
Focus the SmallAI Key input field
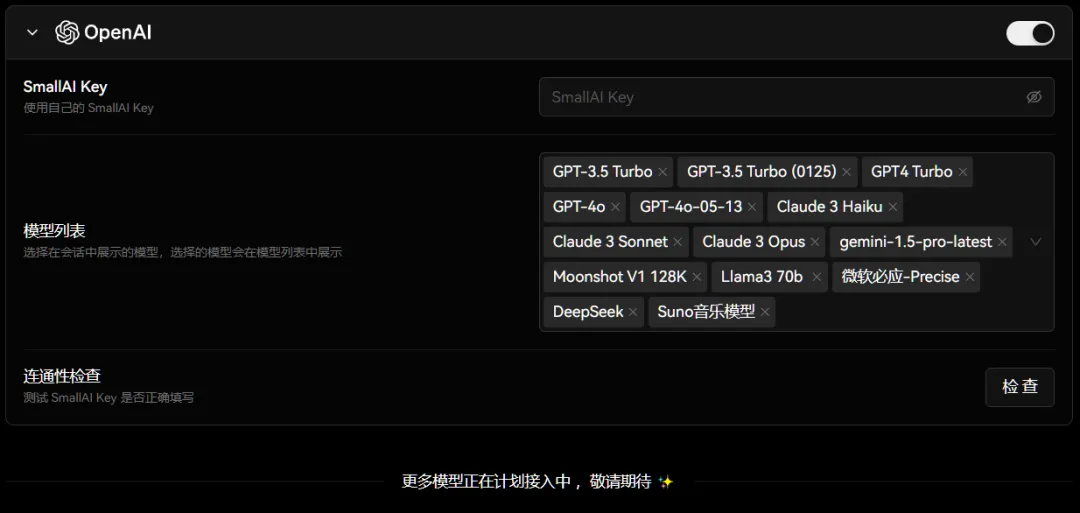click(x=796, y=97)
